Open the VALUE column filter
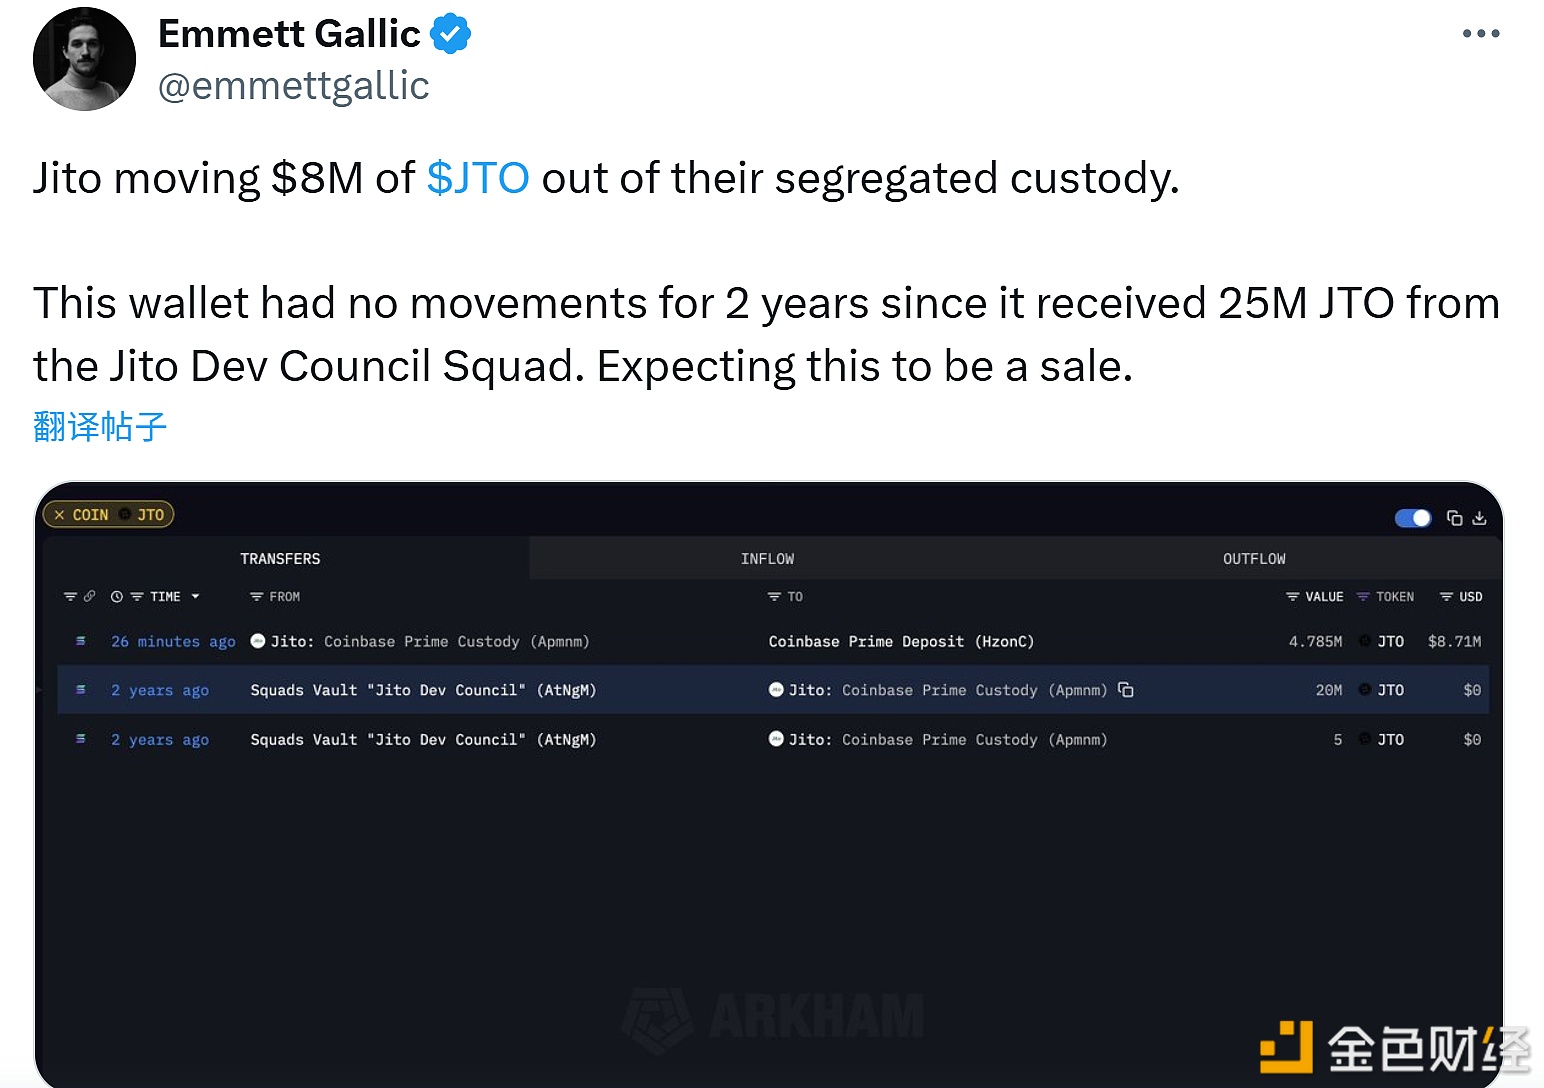Image resolution: width=1544 pixels, height=1088 pixels. [1292, 597]
